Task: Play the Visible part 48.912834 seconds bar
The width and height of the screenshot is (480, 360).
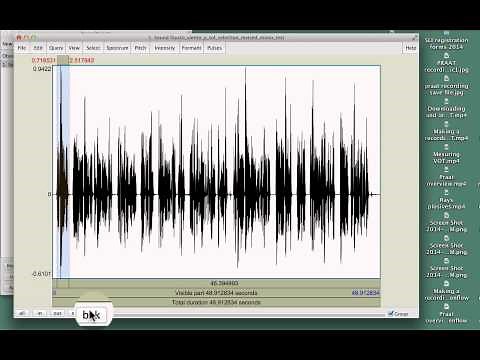Action: (x=216, y=293)
